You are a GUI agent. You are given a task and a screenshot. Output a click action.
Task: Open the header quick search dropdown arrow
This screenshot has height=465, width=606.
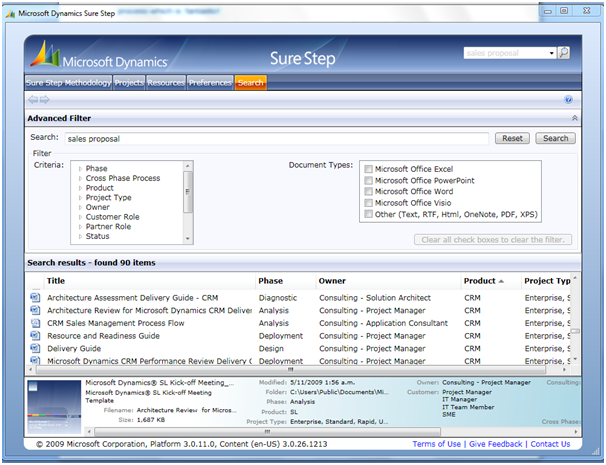pyautogui.click(x=551, y=54)
